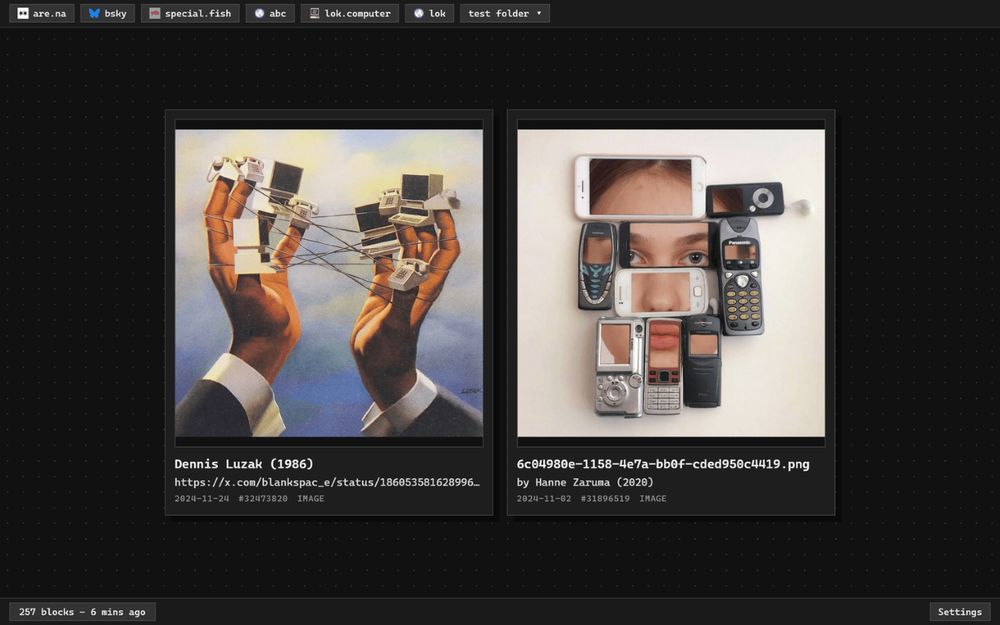Open the abc bookmark
The width and height of the screenshot is (1000, 625).
[x=270, y=13]
